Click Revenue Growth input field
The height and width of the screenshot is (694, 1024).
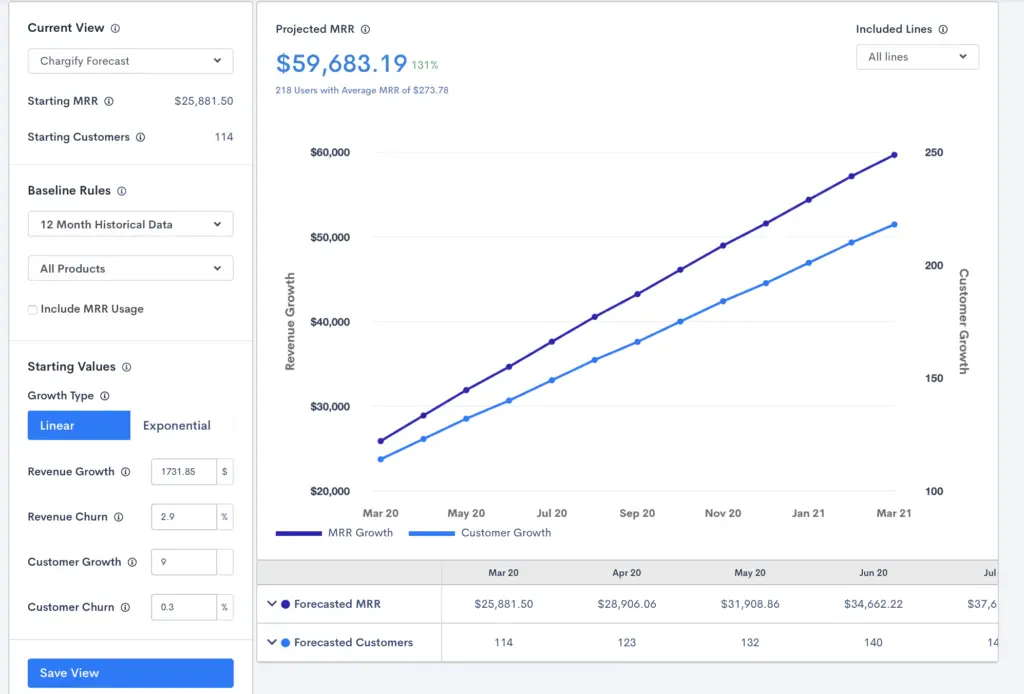[x=184, y=471]
